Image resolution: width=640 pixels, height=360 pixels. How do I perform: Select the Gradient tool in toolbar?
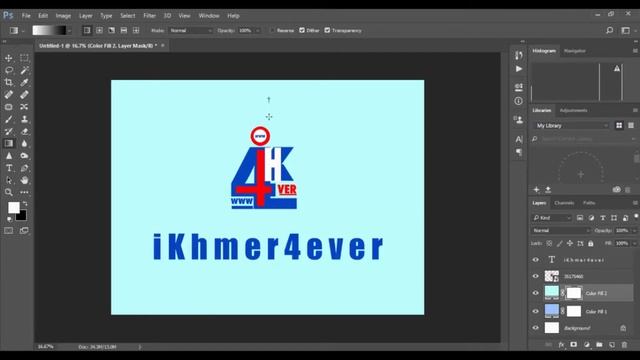[9, 143]
